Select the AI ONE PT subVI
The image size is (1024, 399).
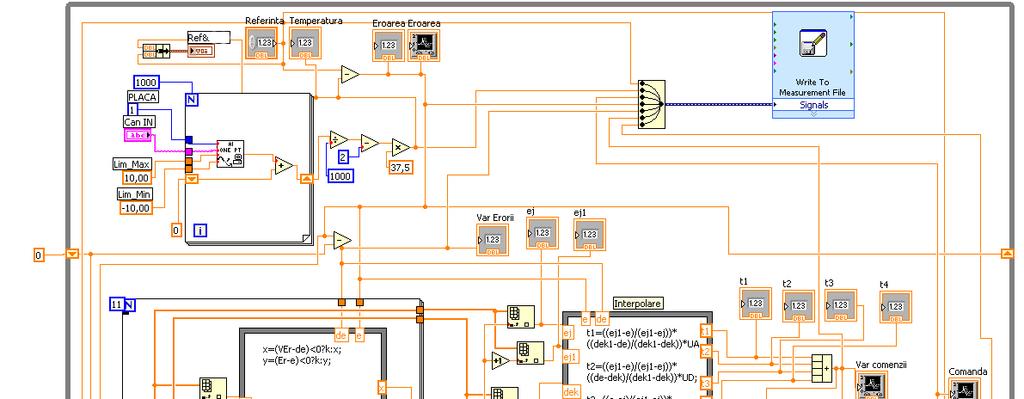[231, 154]
